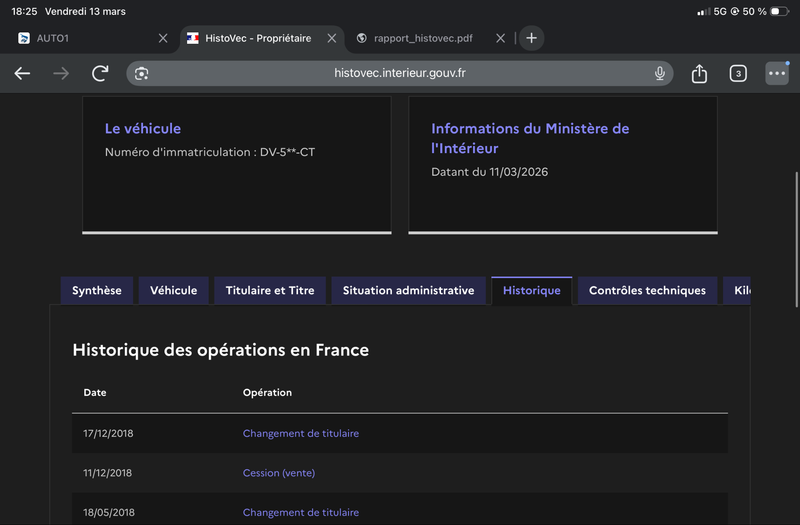
Task: Click the Cession (vente) operation link
Action: (278, 473)
